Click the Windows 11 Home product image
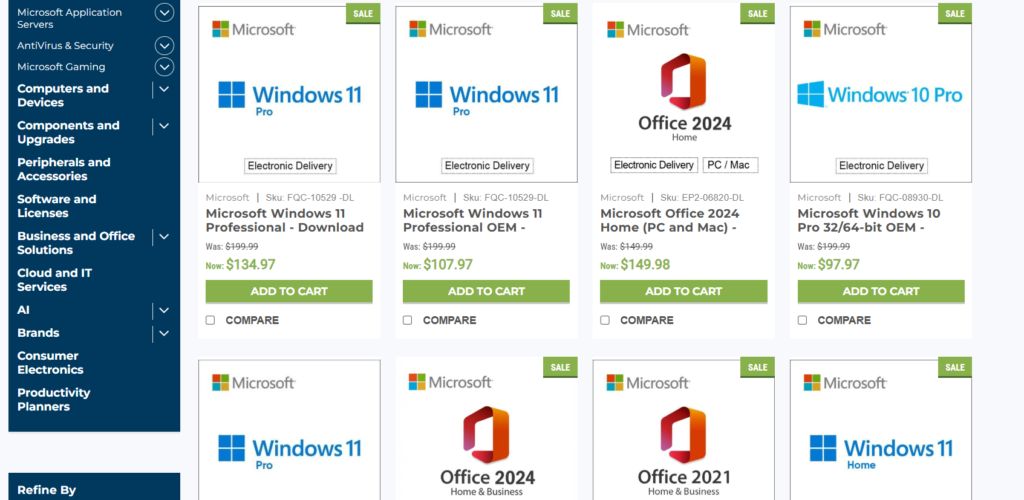 point(881,452)
